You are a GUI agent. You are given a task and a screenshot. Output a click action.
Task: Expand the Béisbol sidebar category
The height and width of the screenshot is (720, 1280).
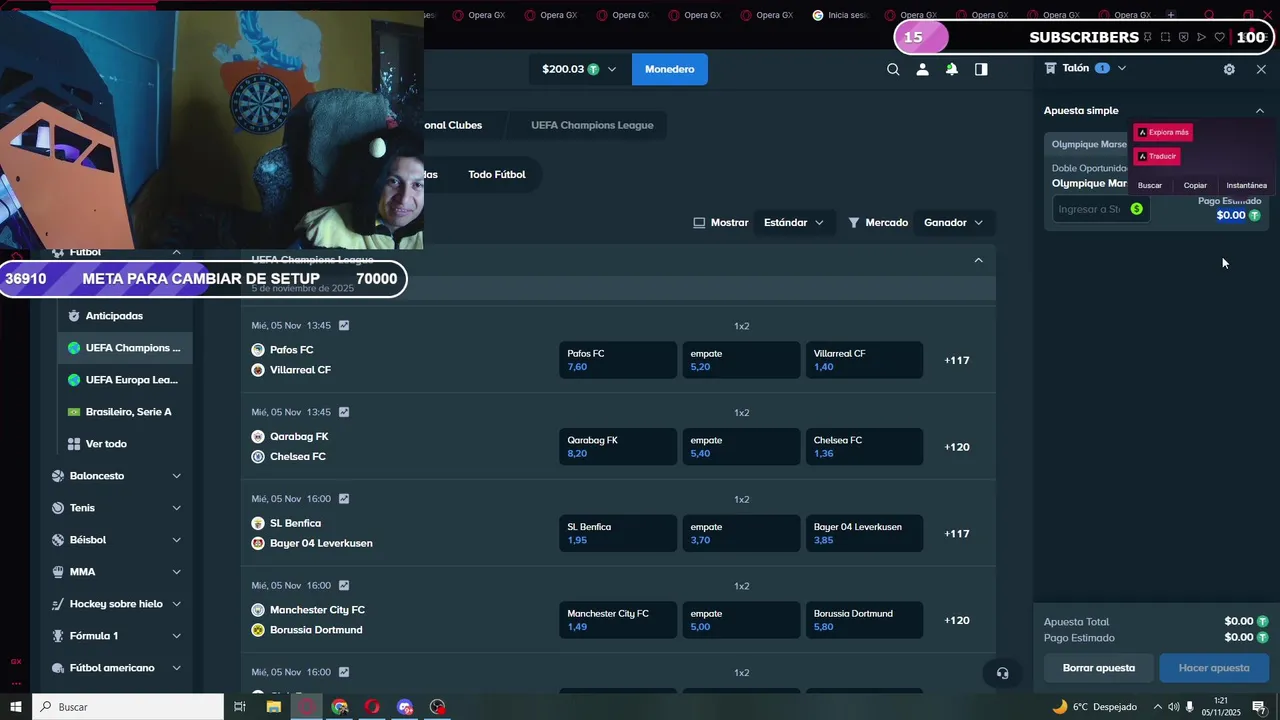tap(176, 540)
